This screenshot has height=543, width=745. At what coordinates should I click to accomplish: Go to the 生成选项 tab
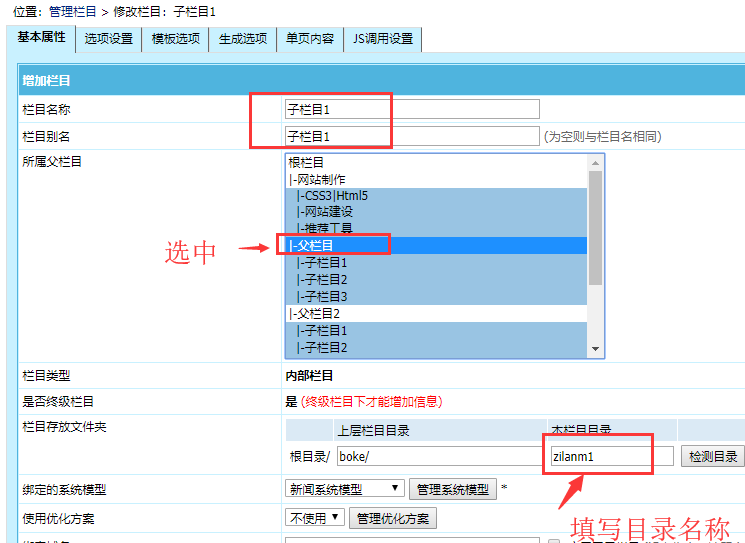(x=243, y=39)
